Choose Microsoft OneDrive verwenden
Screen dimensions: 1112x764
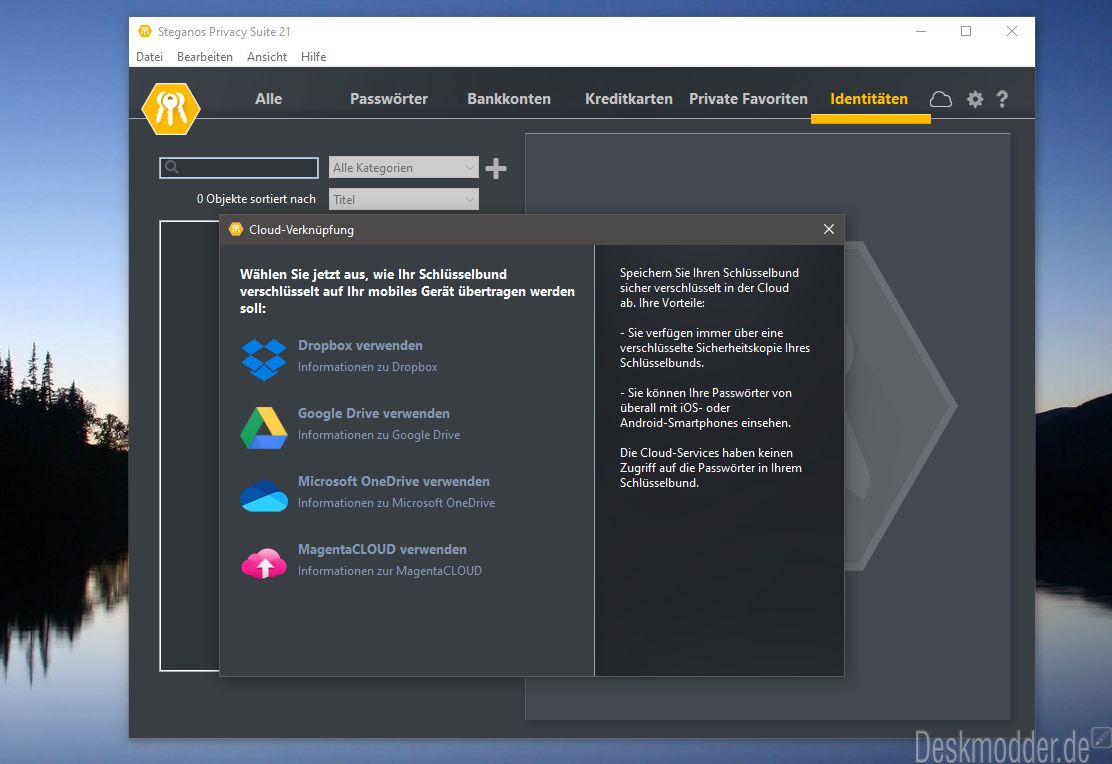coord(394,482)
